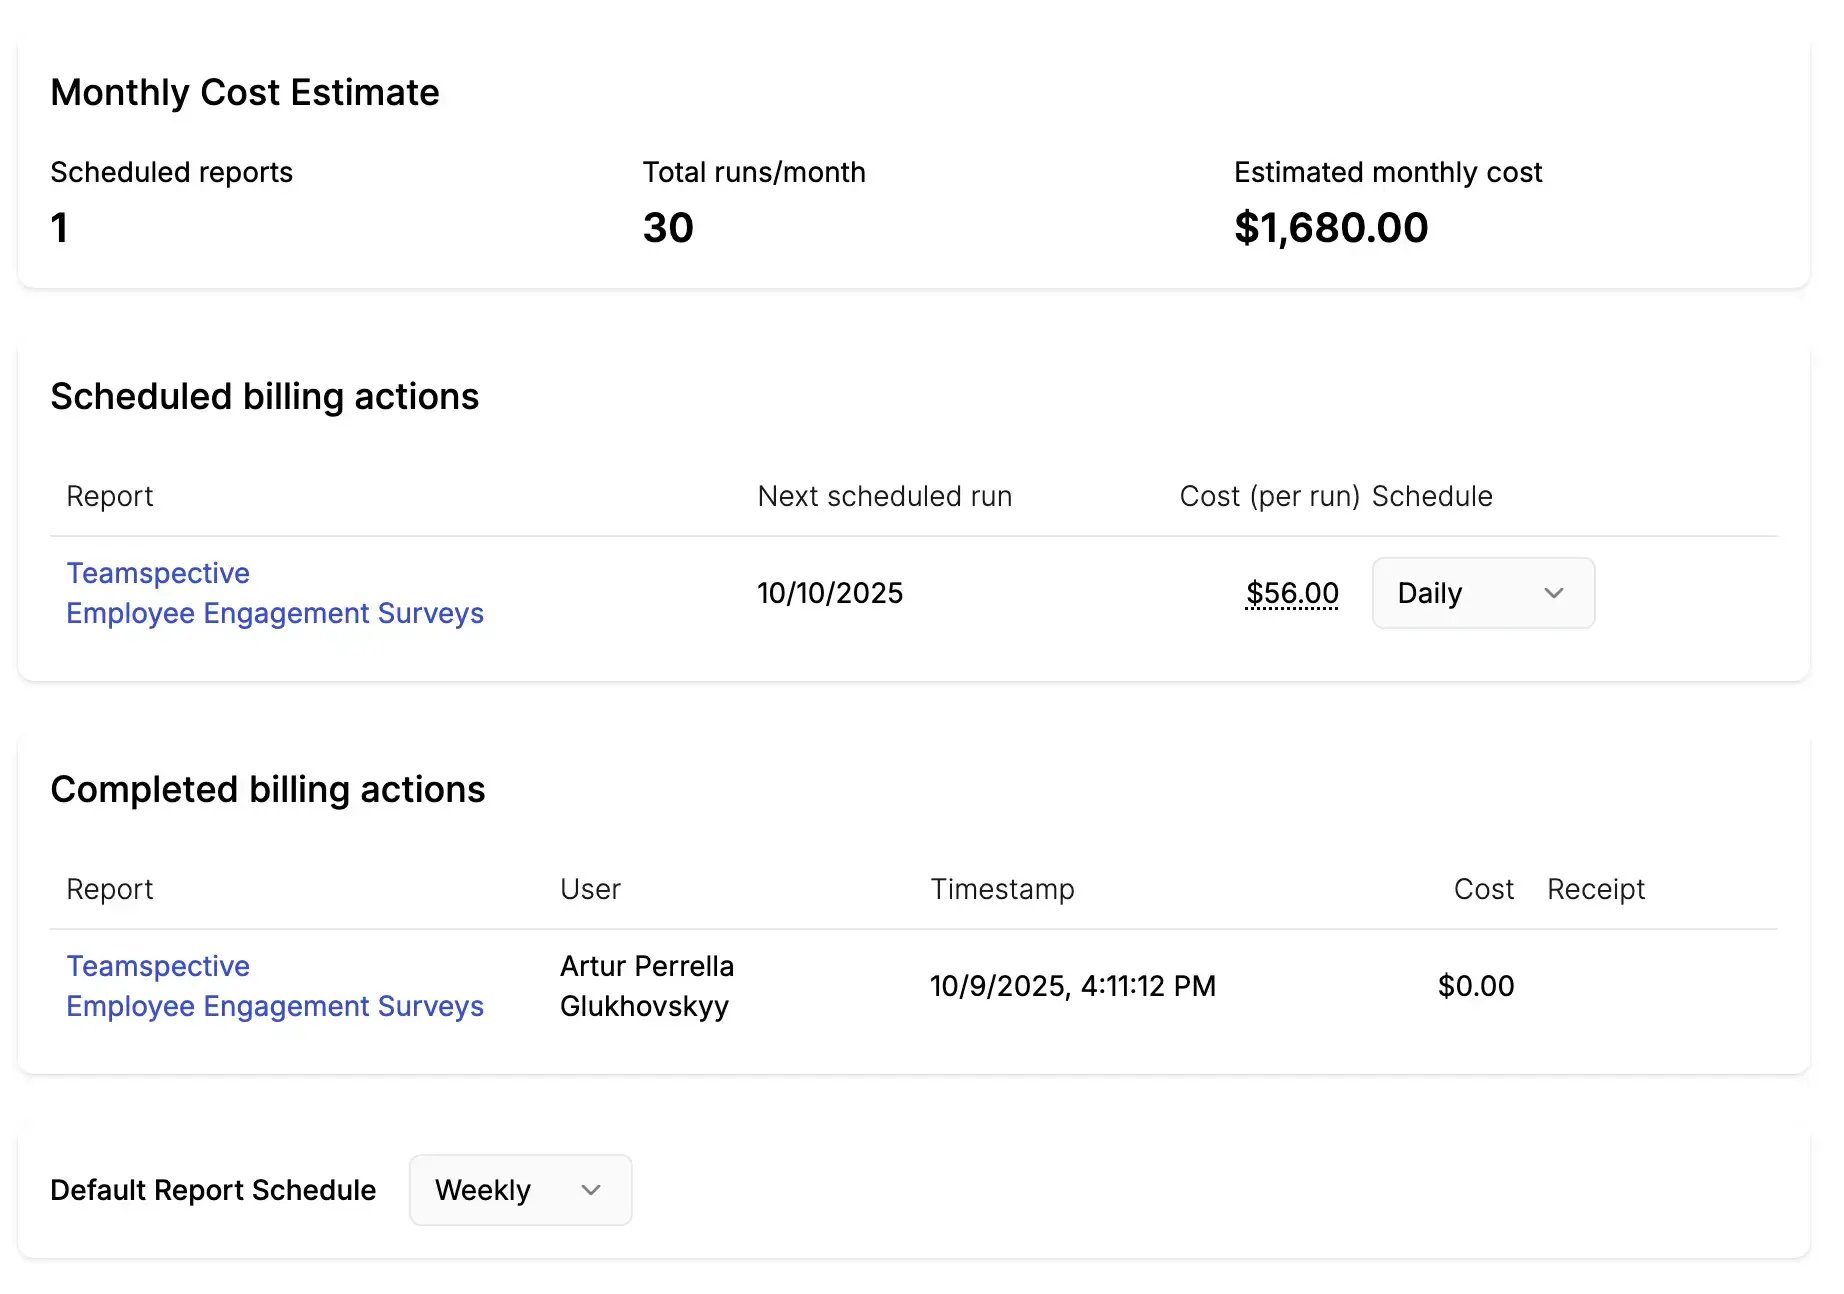
Task: Click the Default Report Schedule label
Action: click(213, 1190)
